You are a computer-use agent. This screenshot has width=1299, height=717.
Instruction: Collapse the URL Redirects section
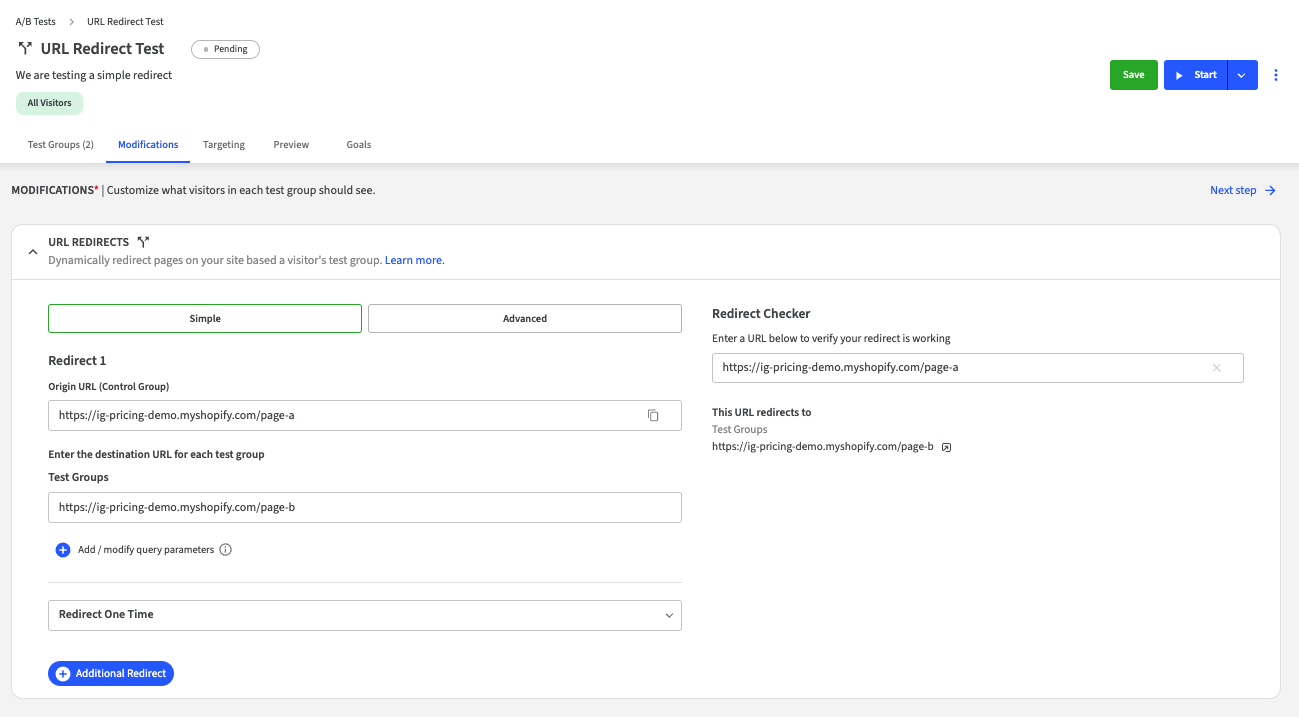tap(33, 251)
